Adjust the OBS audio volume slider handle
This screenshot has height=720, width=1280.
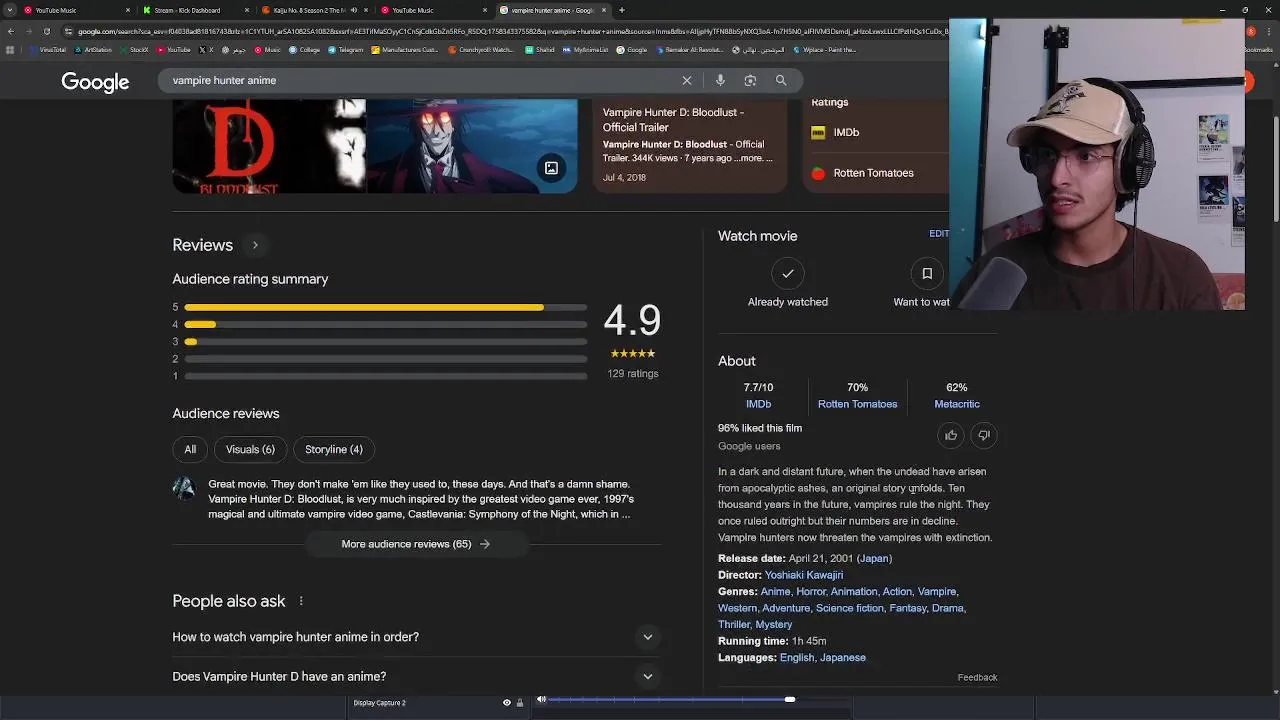pos(790,699)
